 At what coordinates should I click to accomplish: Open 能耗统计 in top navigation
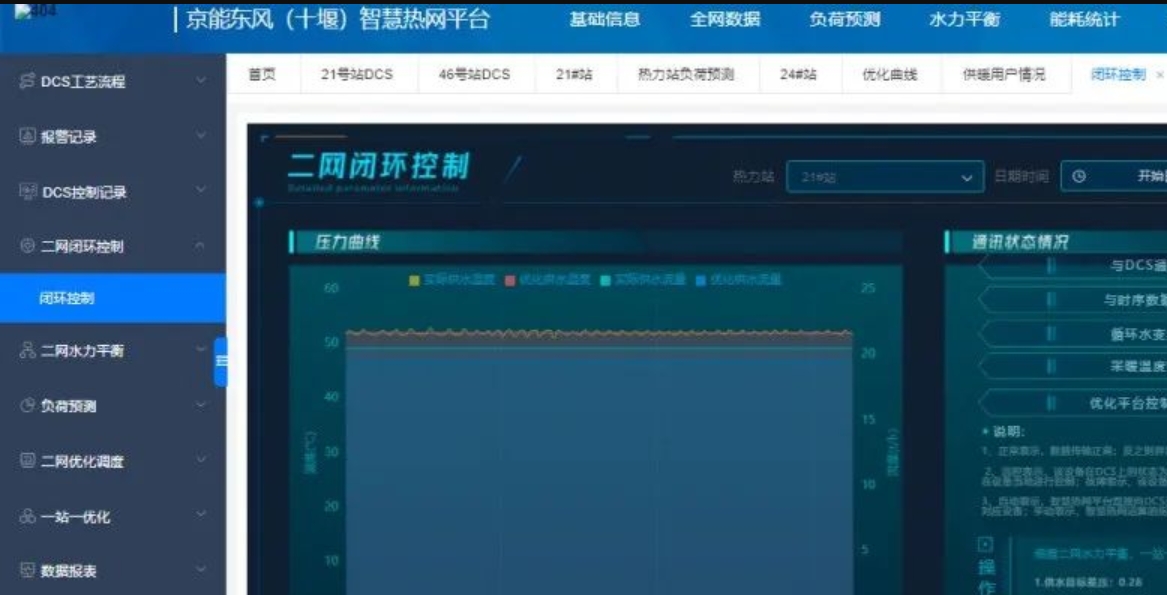(1084, 21)
